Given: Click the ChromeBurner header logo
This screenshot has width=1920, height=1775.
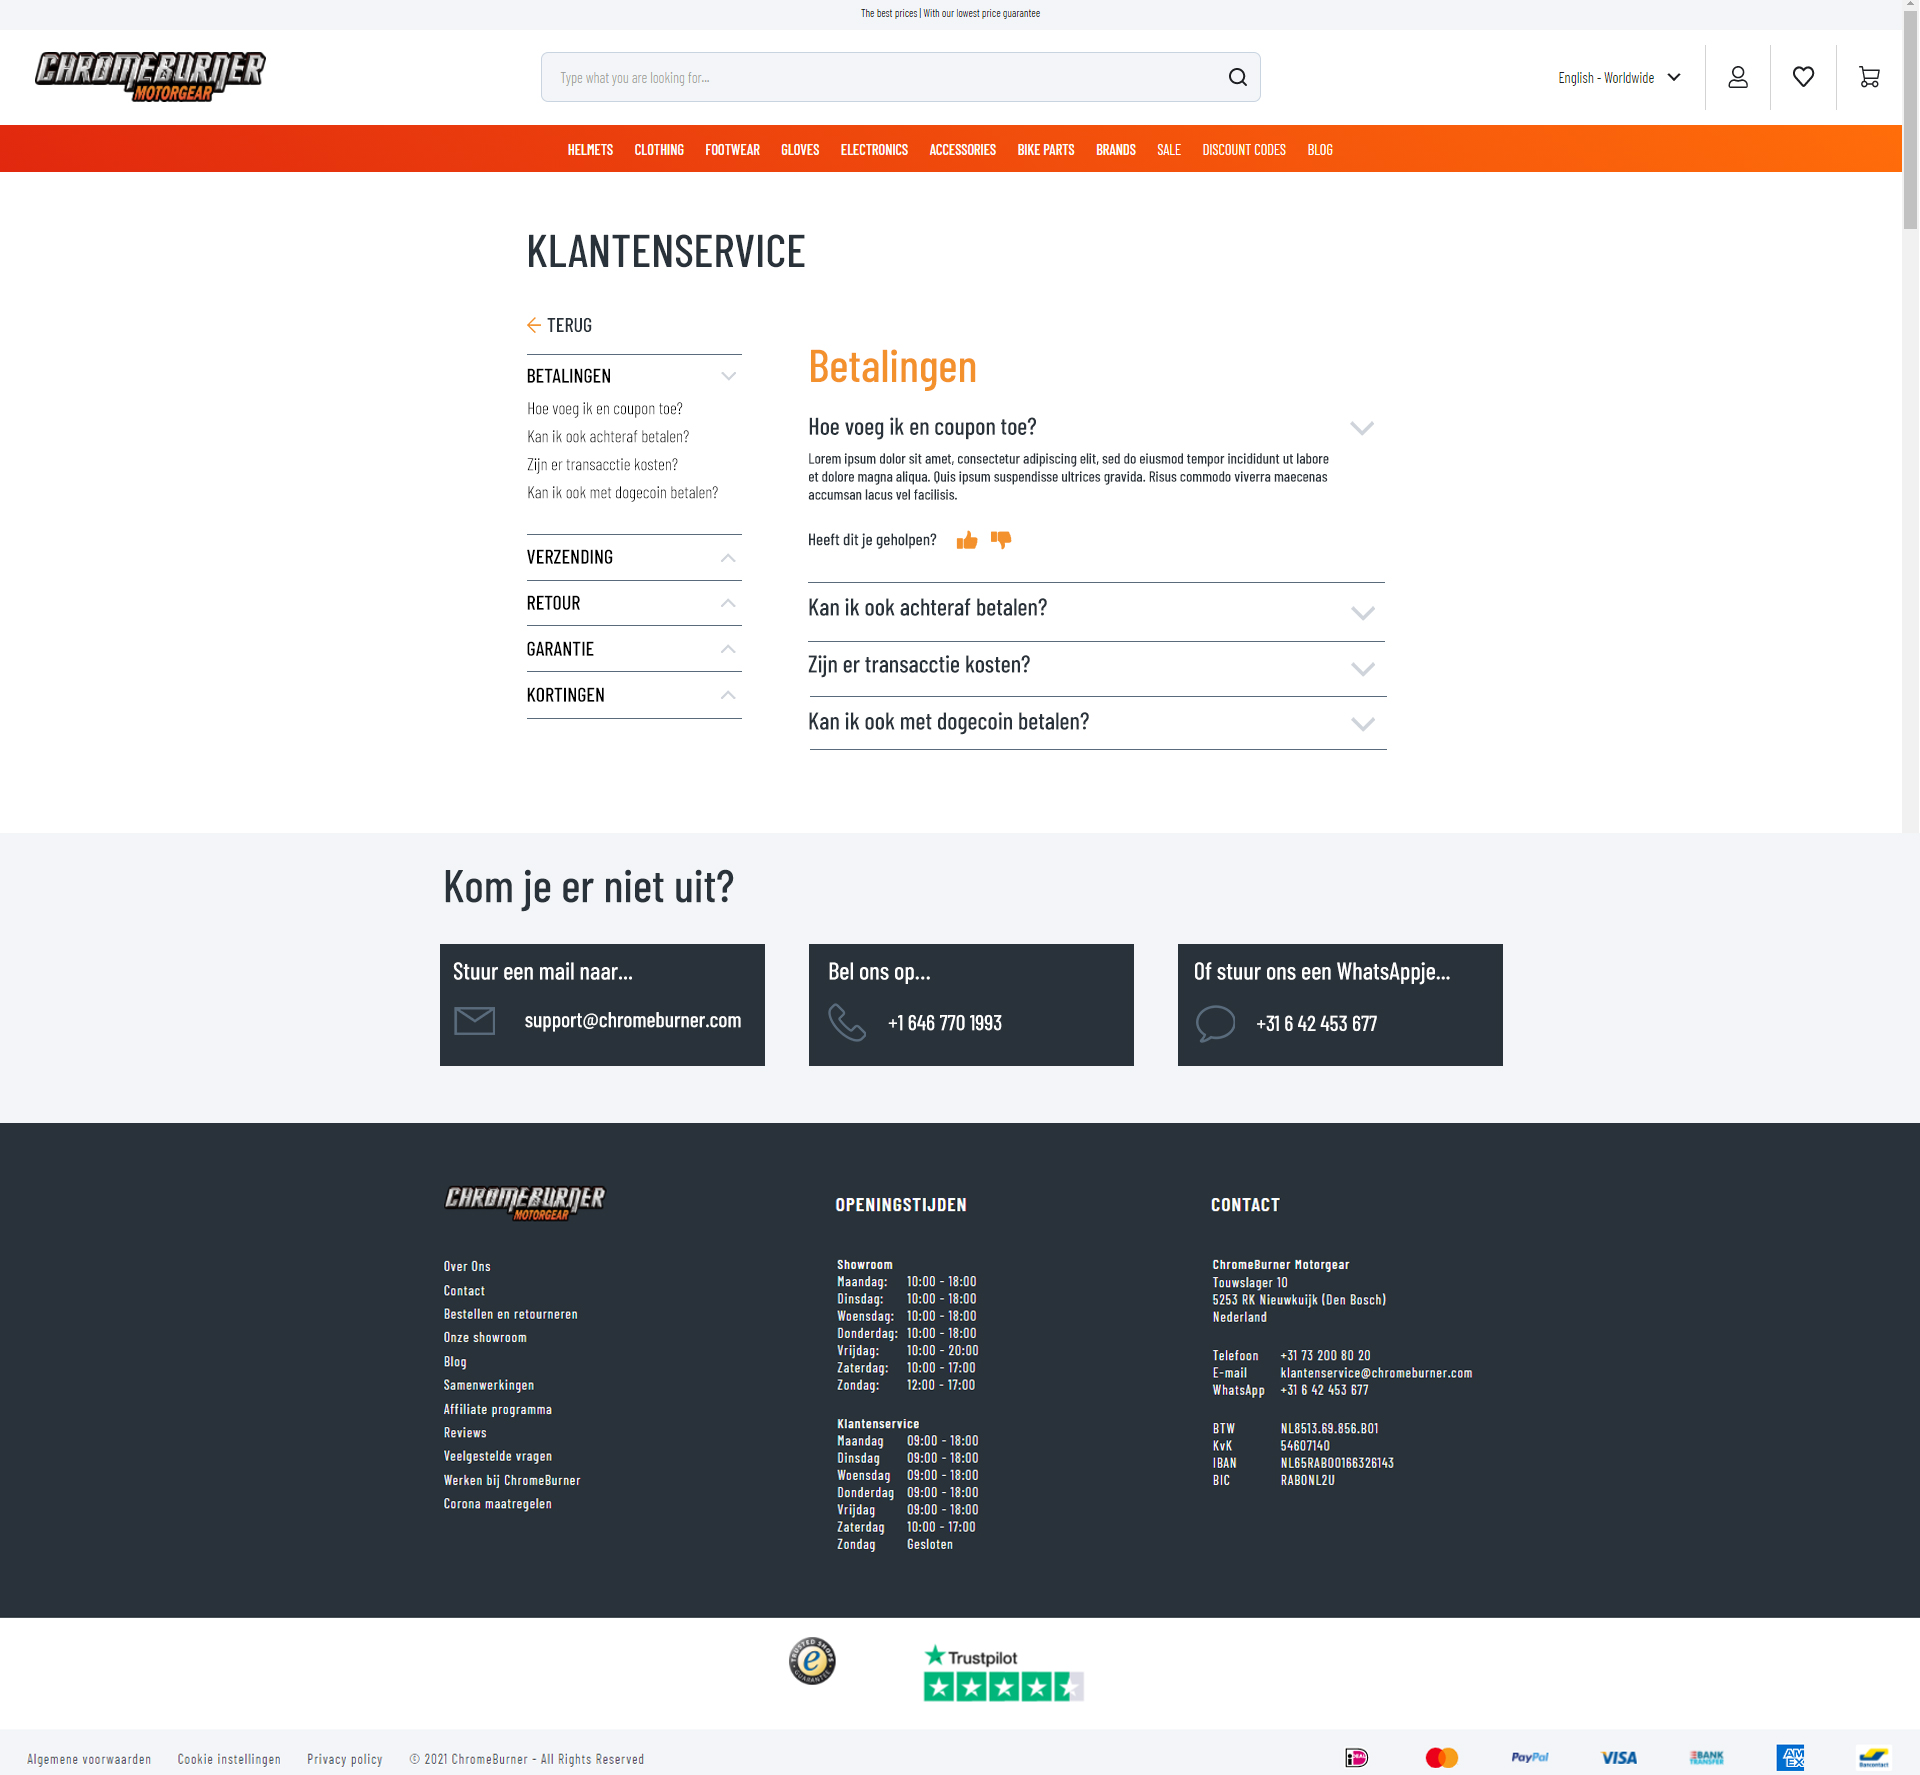Looking at the screenshot, I should coord(150,76).
